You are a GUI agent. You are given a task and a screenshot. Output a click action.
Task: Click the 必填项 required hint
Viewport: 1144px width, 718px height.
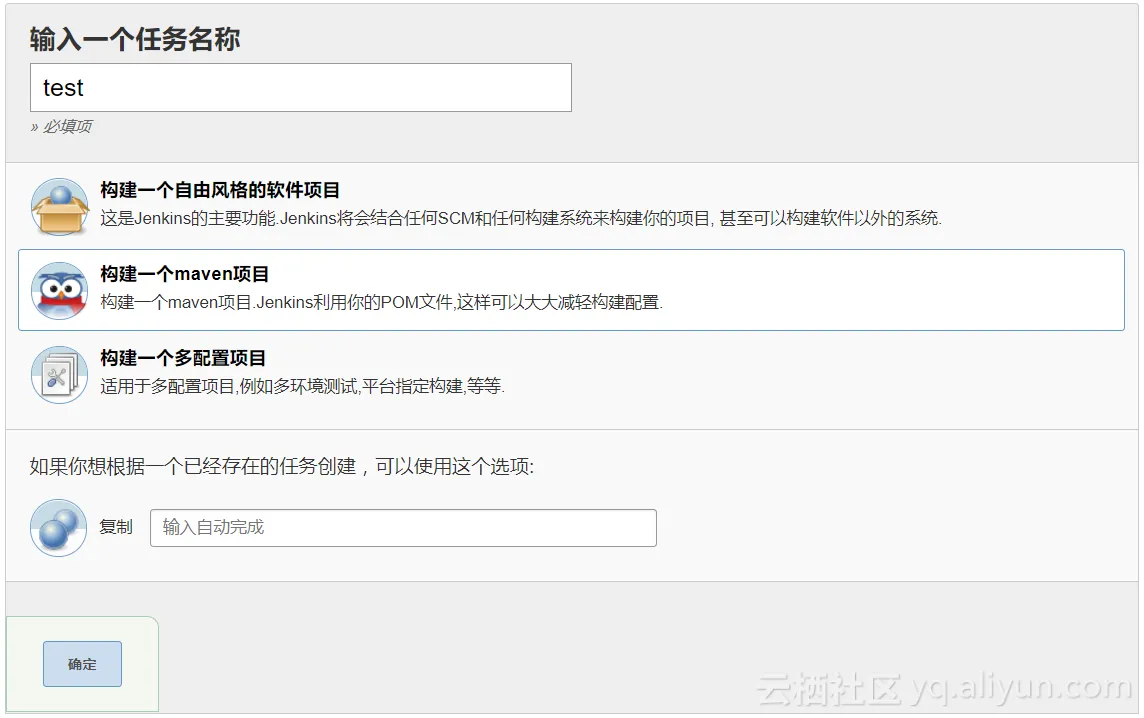pyautogui.click(x=61, y=126)
